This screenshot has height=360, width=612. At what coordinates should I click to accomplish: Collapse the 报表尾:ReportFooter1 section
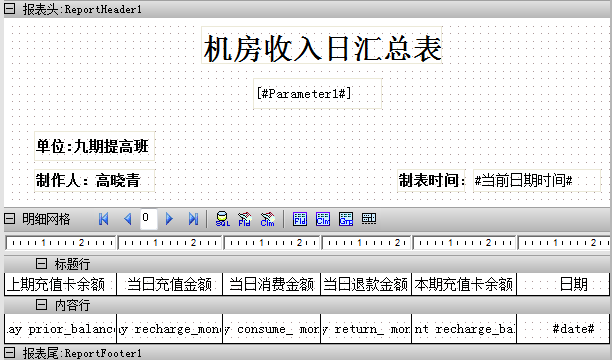pyautogui.click(x=9, y=353)
